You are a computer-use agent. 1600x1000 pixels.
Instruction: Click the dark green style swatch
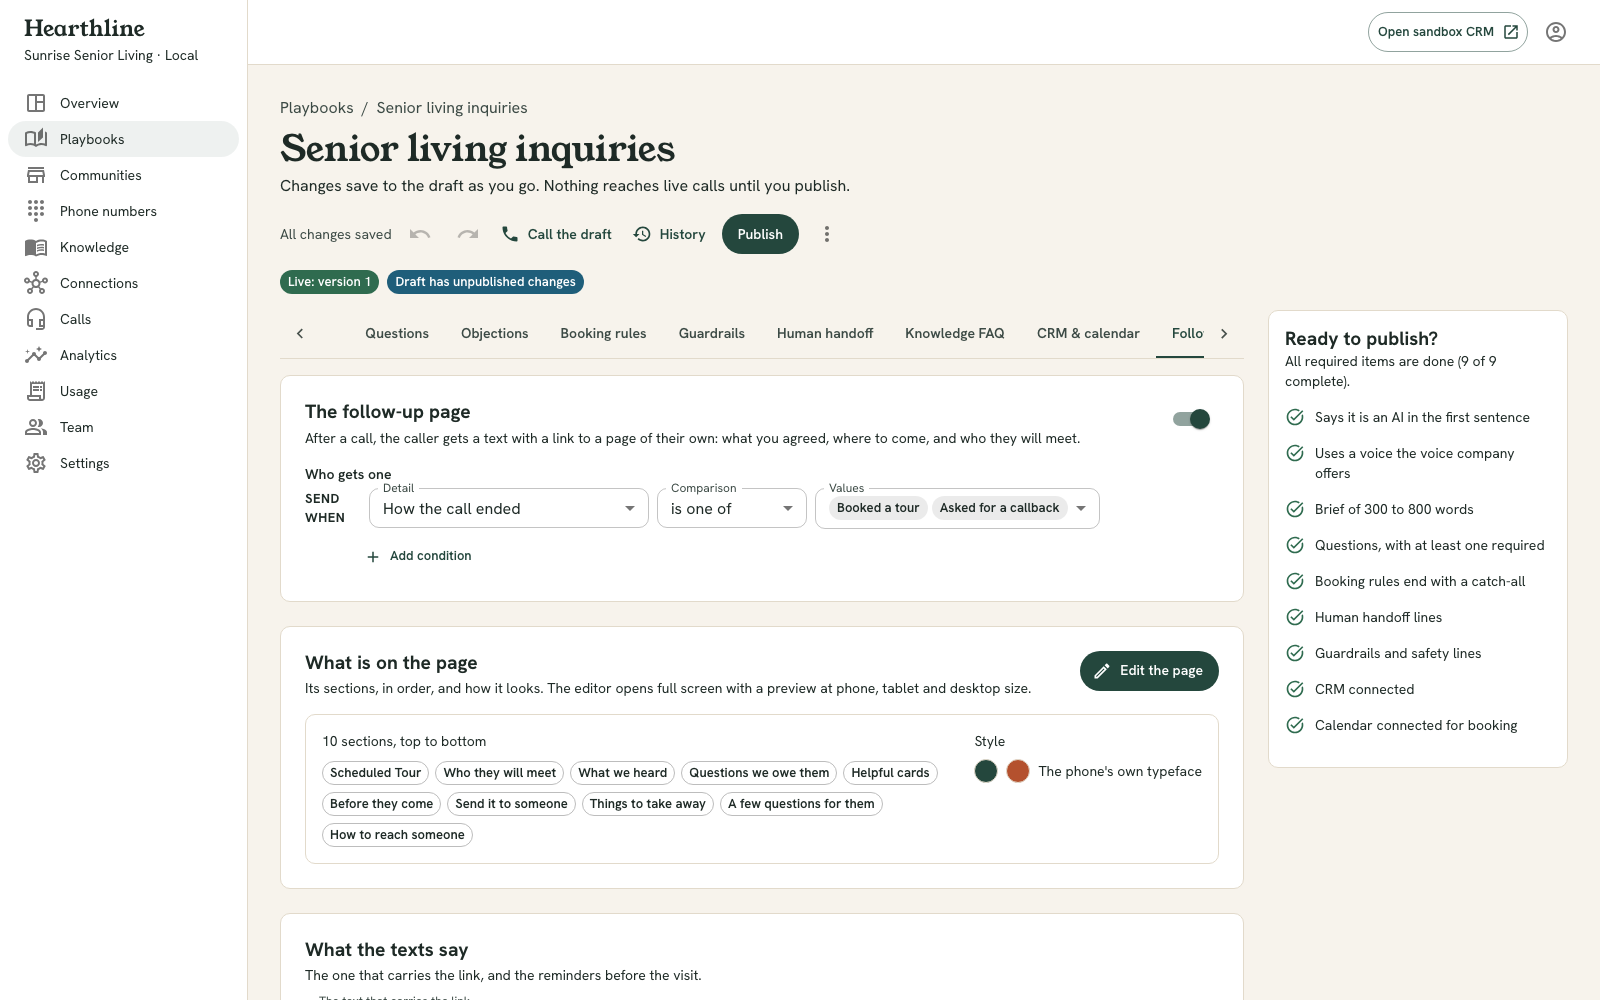pyautogui.click(x=986, y=771)
